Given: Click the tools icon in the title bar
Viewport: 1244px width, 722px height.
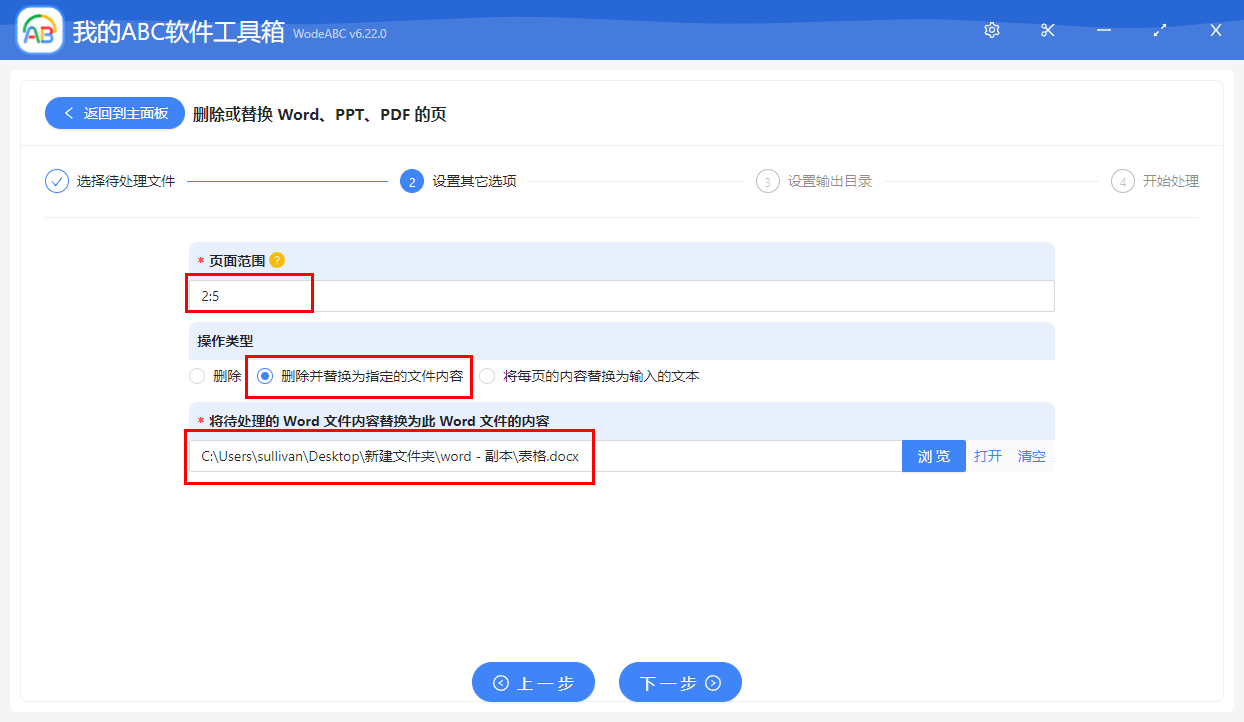Looking at the screenshot, I should point(1047,30).
